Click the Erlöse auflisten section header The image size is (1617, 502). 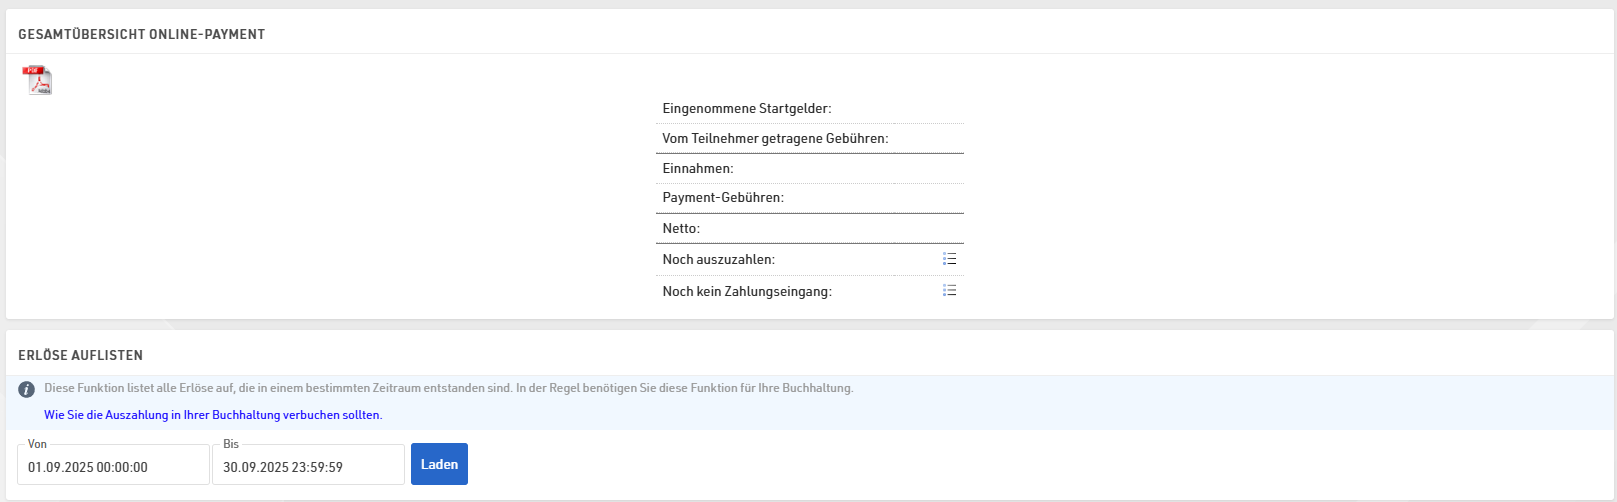[80, 355]
